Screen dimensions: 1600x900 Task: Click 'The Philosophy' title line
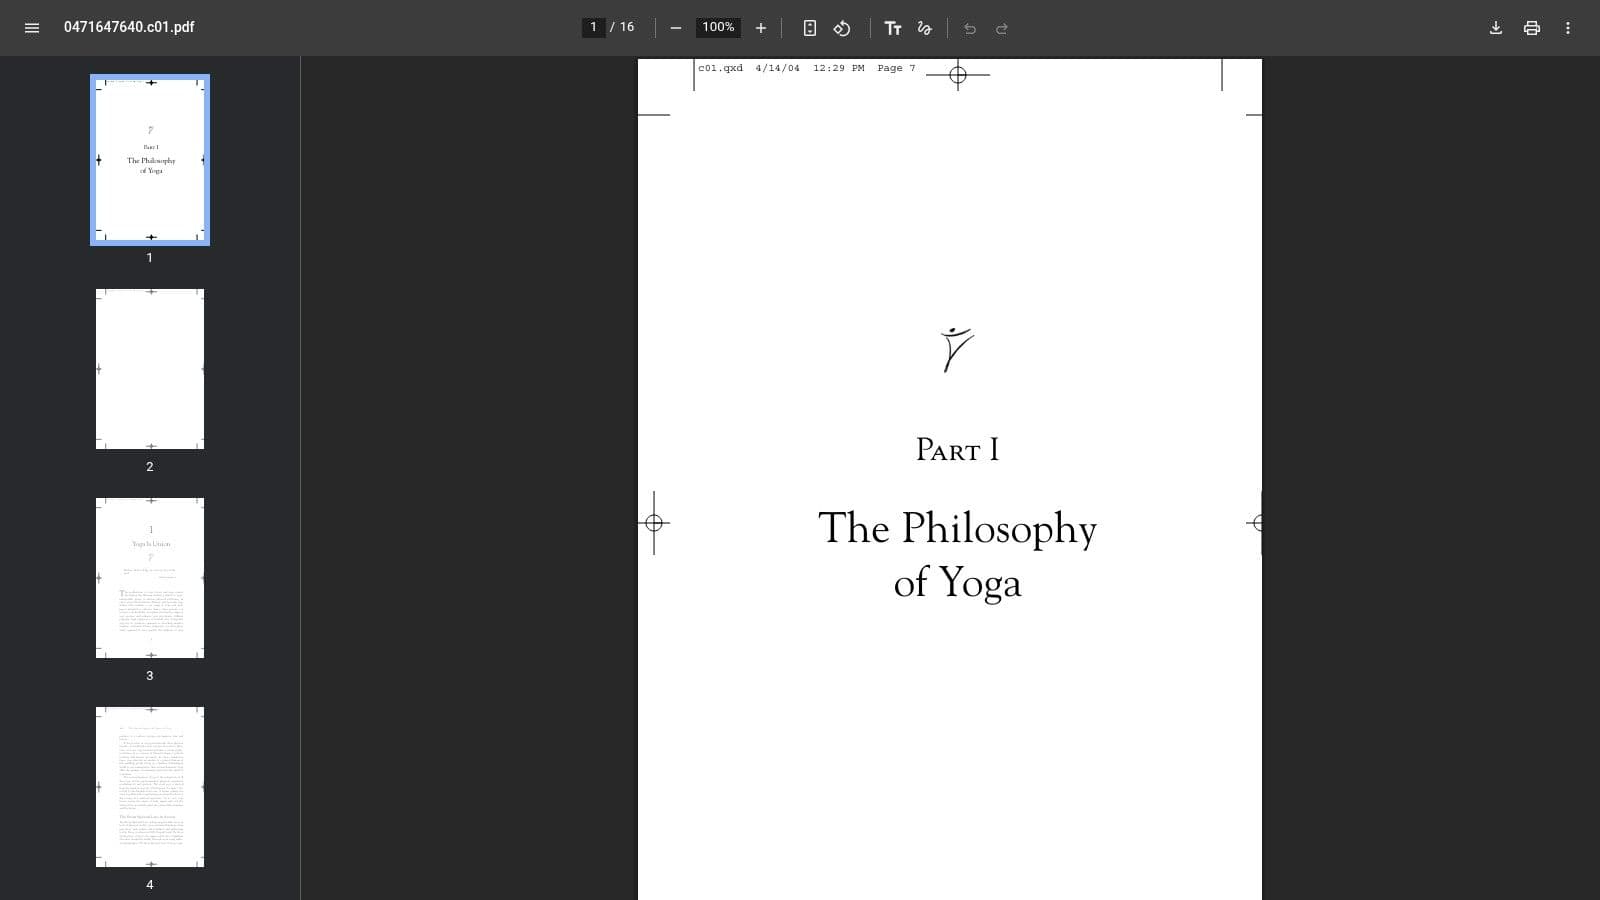[958, 529]
